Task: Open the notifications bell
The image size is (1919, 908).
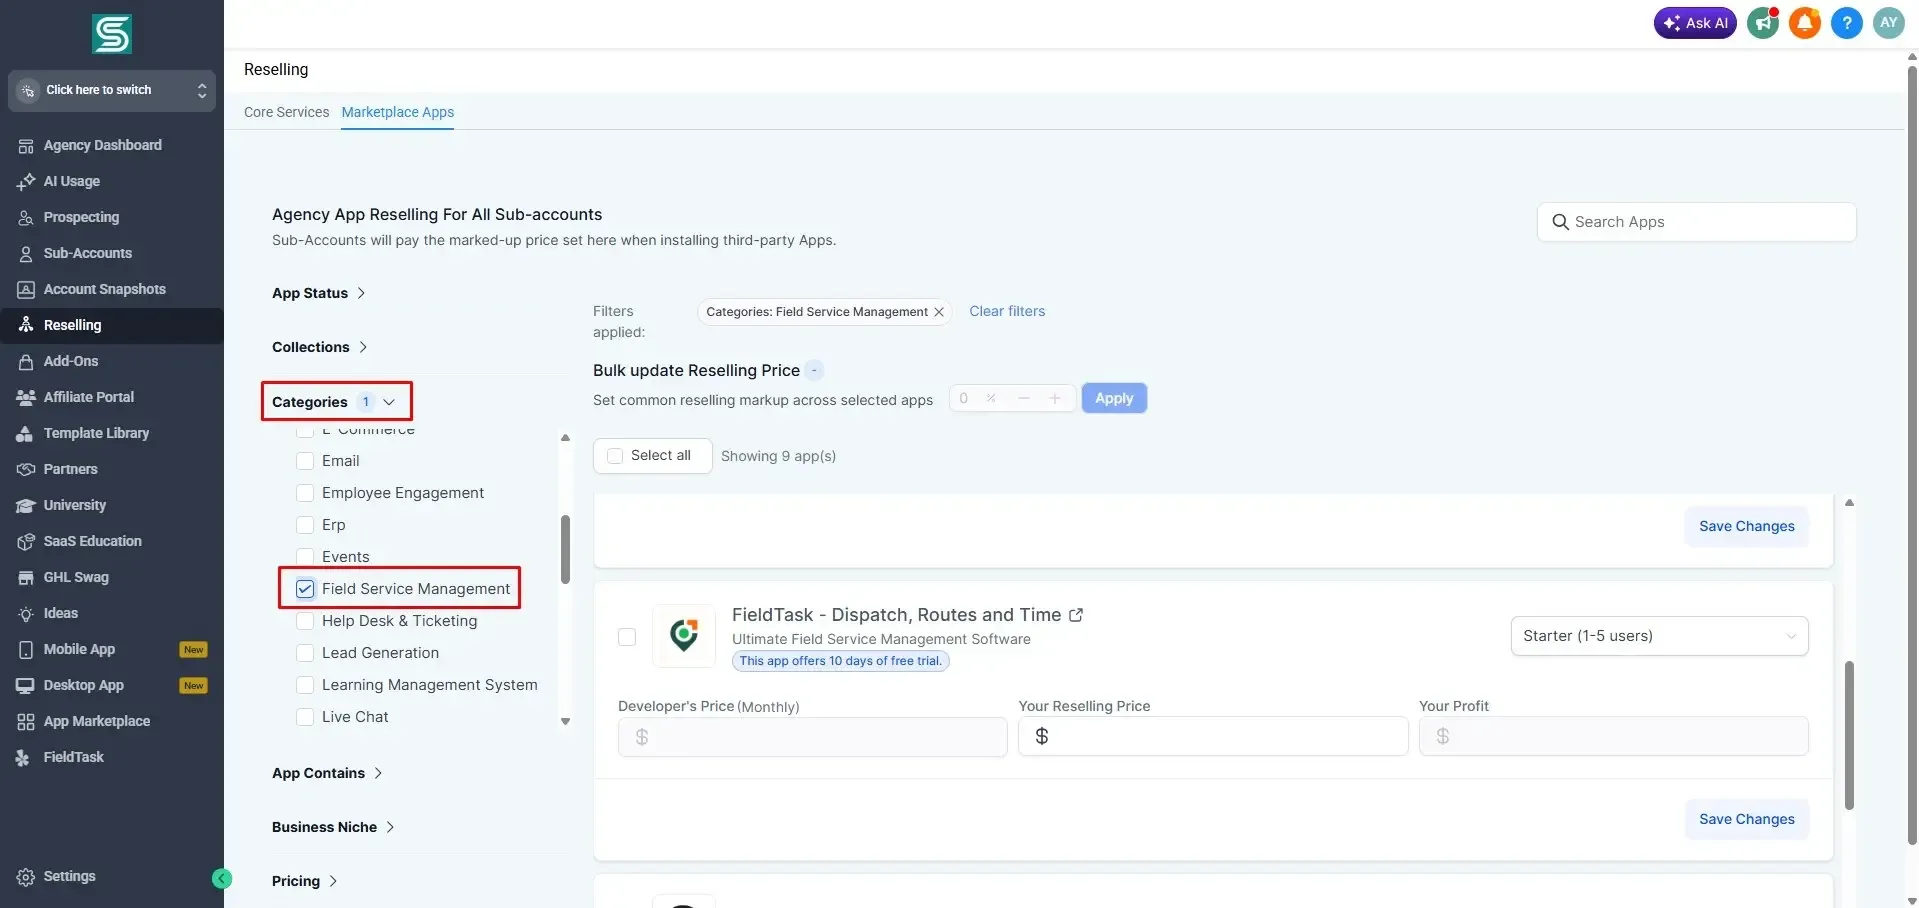Action: [x=1805, y=22]
